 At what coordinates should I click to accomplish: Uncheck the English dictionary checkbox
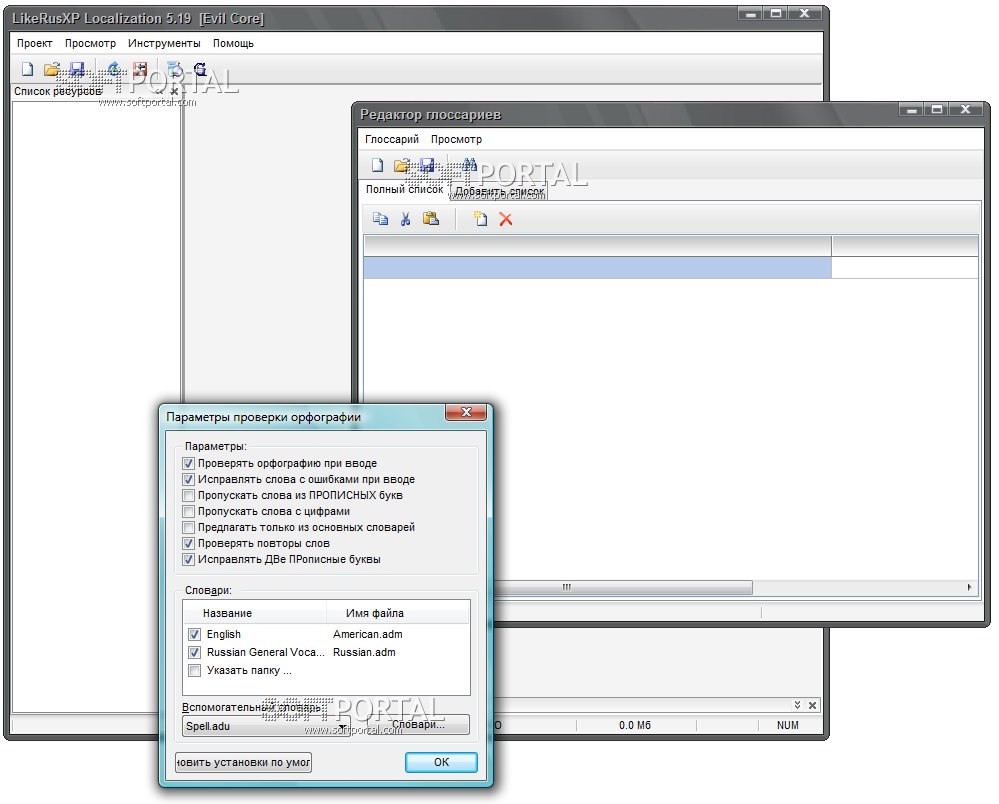click(194, 635)
